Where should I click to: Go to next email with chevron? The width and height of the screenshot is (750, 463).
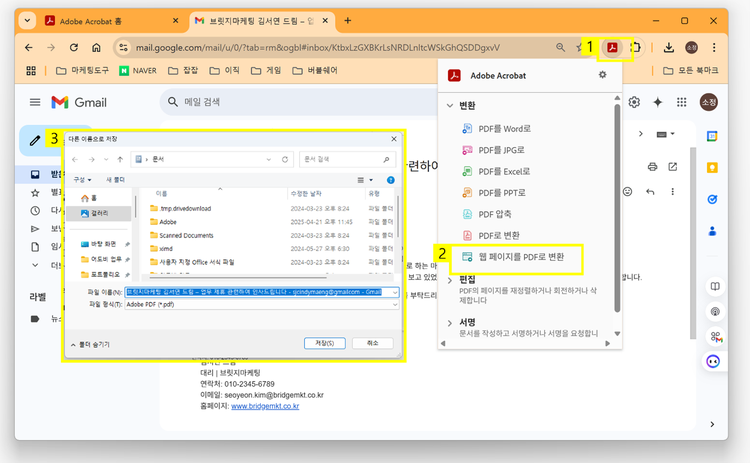640,134
